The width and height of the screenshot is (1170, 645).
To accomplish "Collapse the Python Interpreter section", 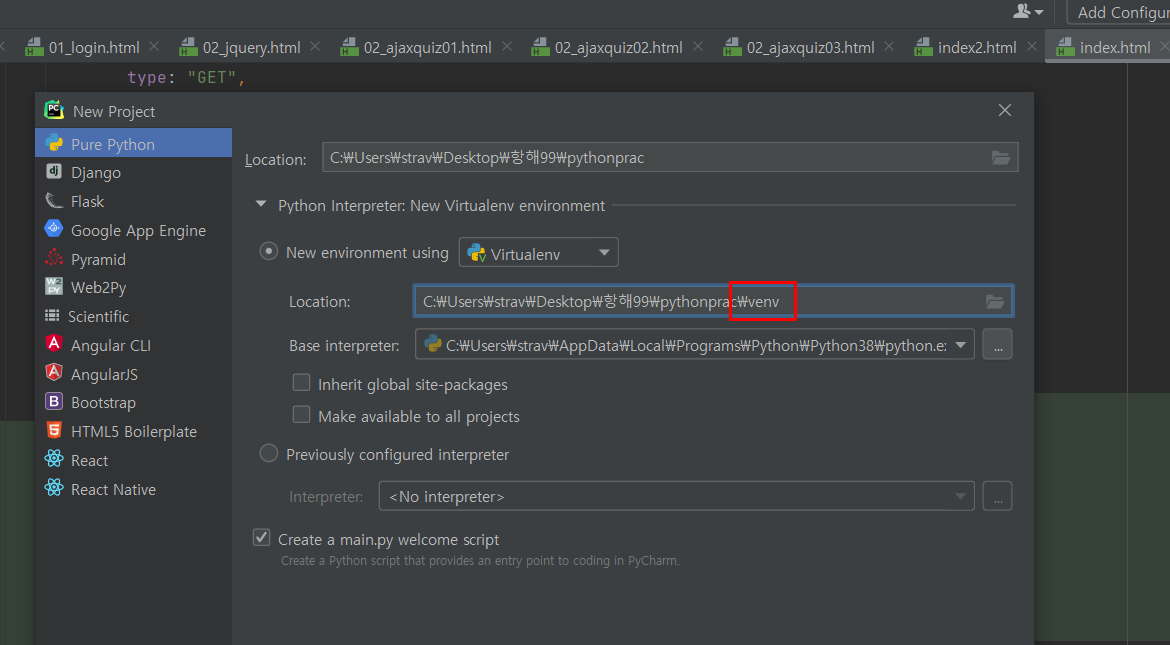I will click(260, 205).
